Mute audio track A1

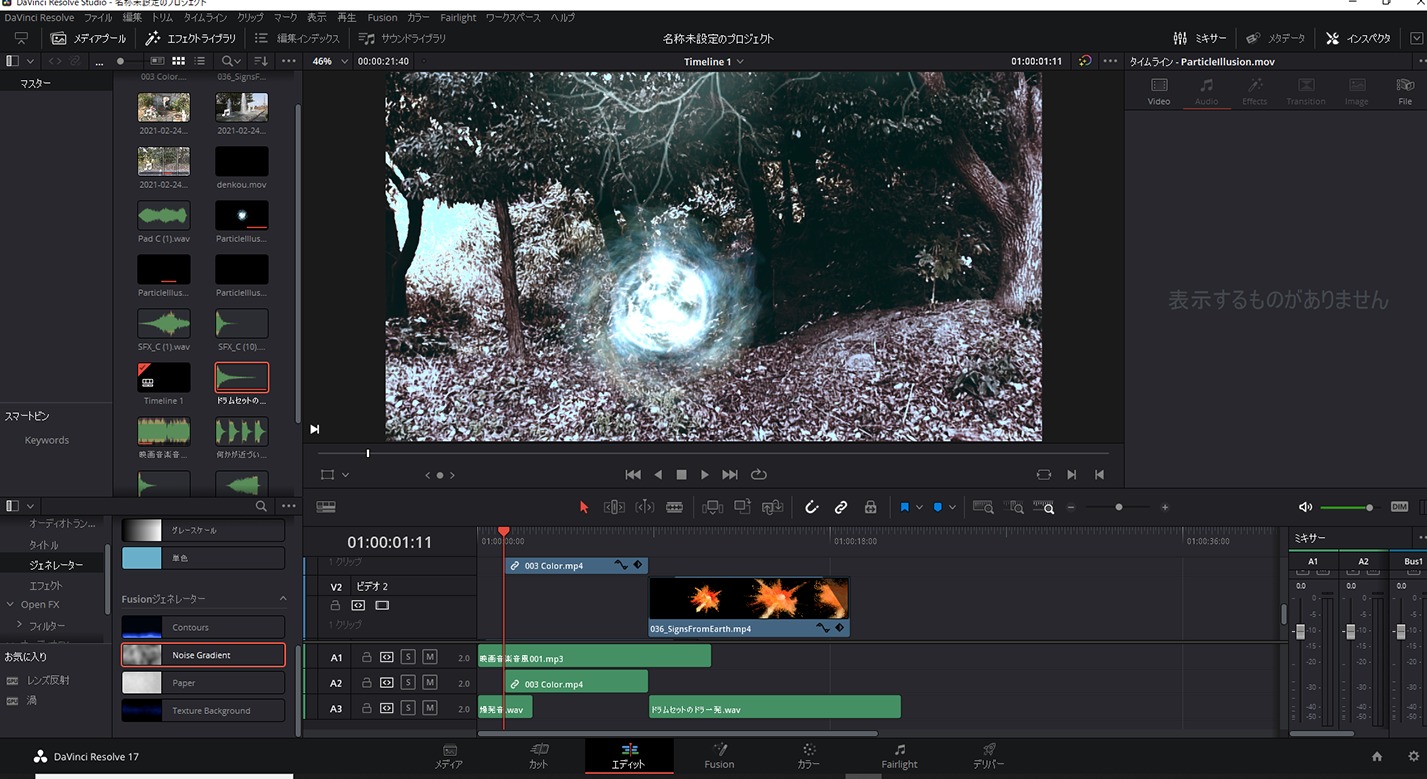tap(430, 657)
